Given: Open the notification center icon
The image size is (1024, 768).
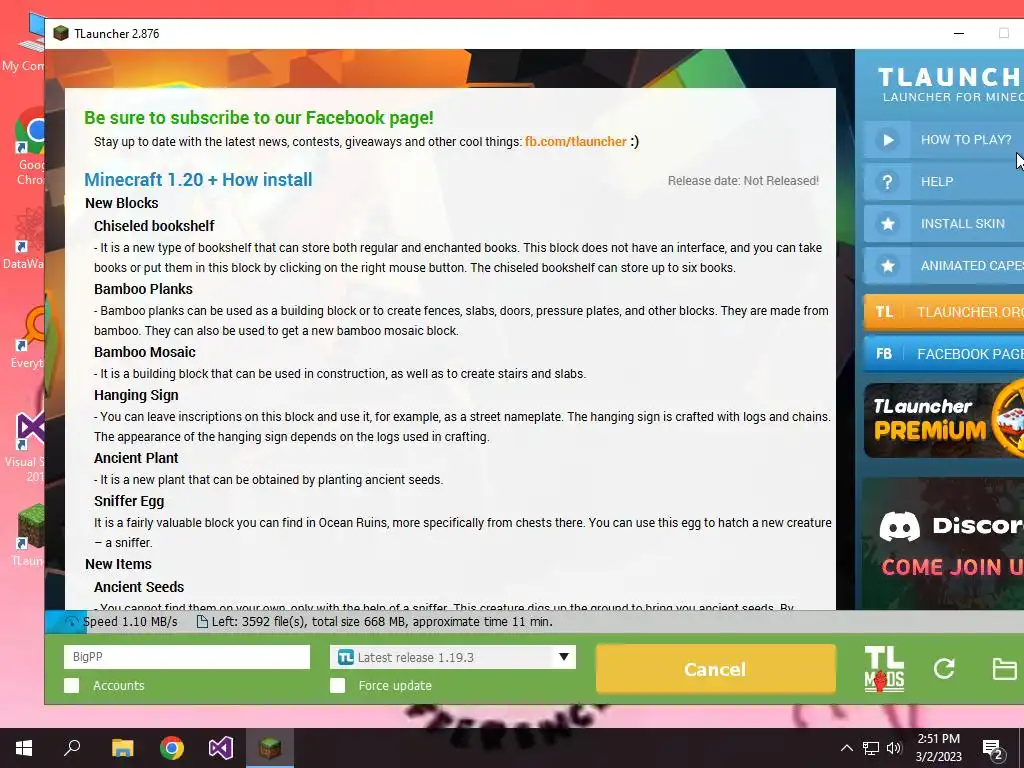Looking at the screenshot, I should click(x=993, y=750).
